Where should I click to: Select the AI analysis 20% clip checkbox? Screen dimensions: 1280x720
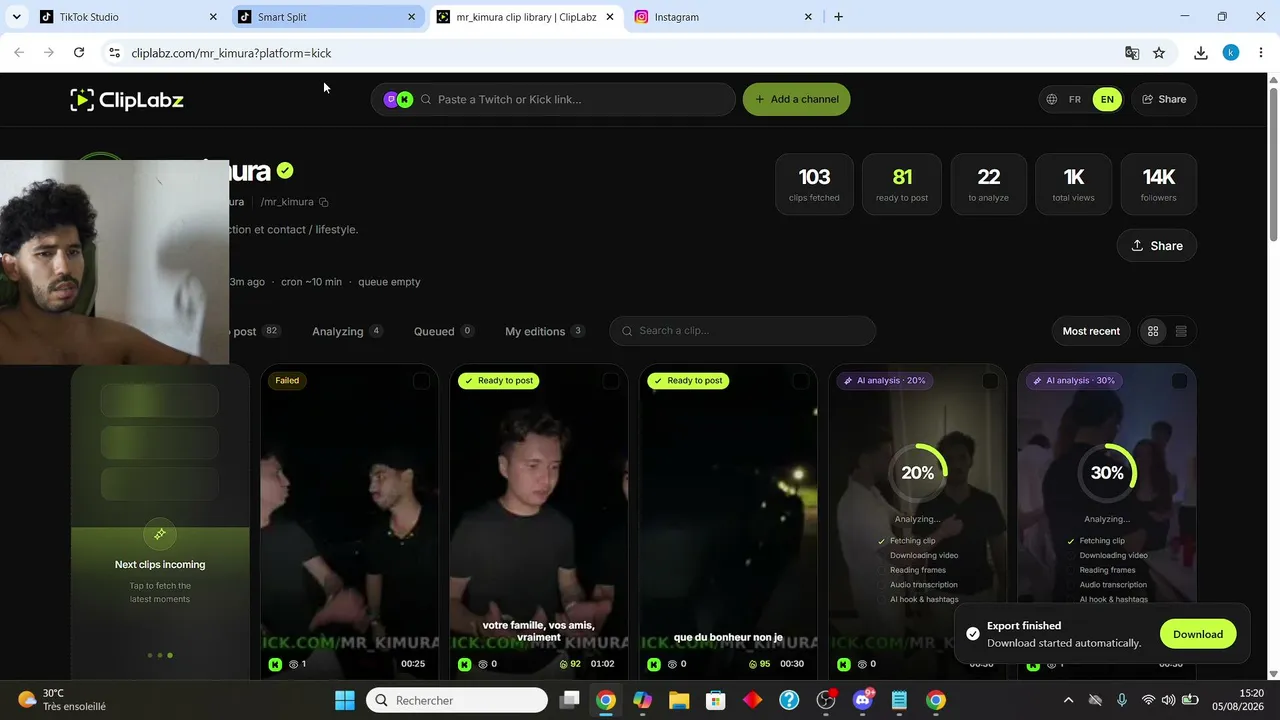click(989, 381)
